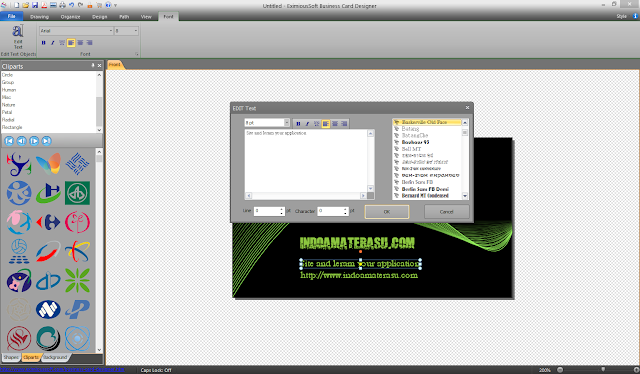Click the OK button in the dialog

pyautogui.click(x=387, y=211)
